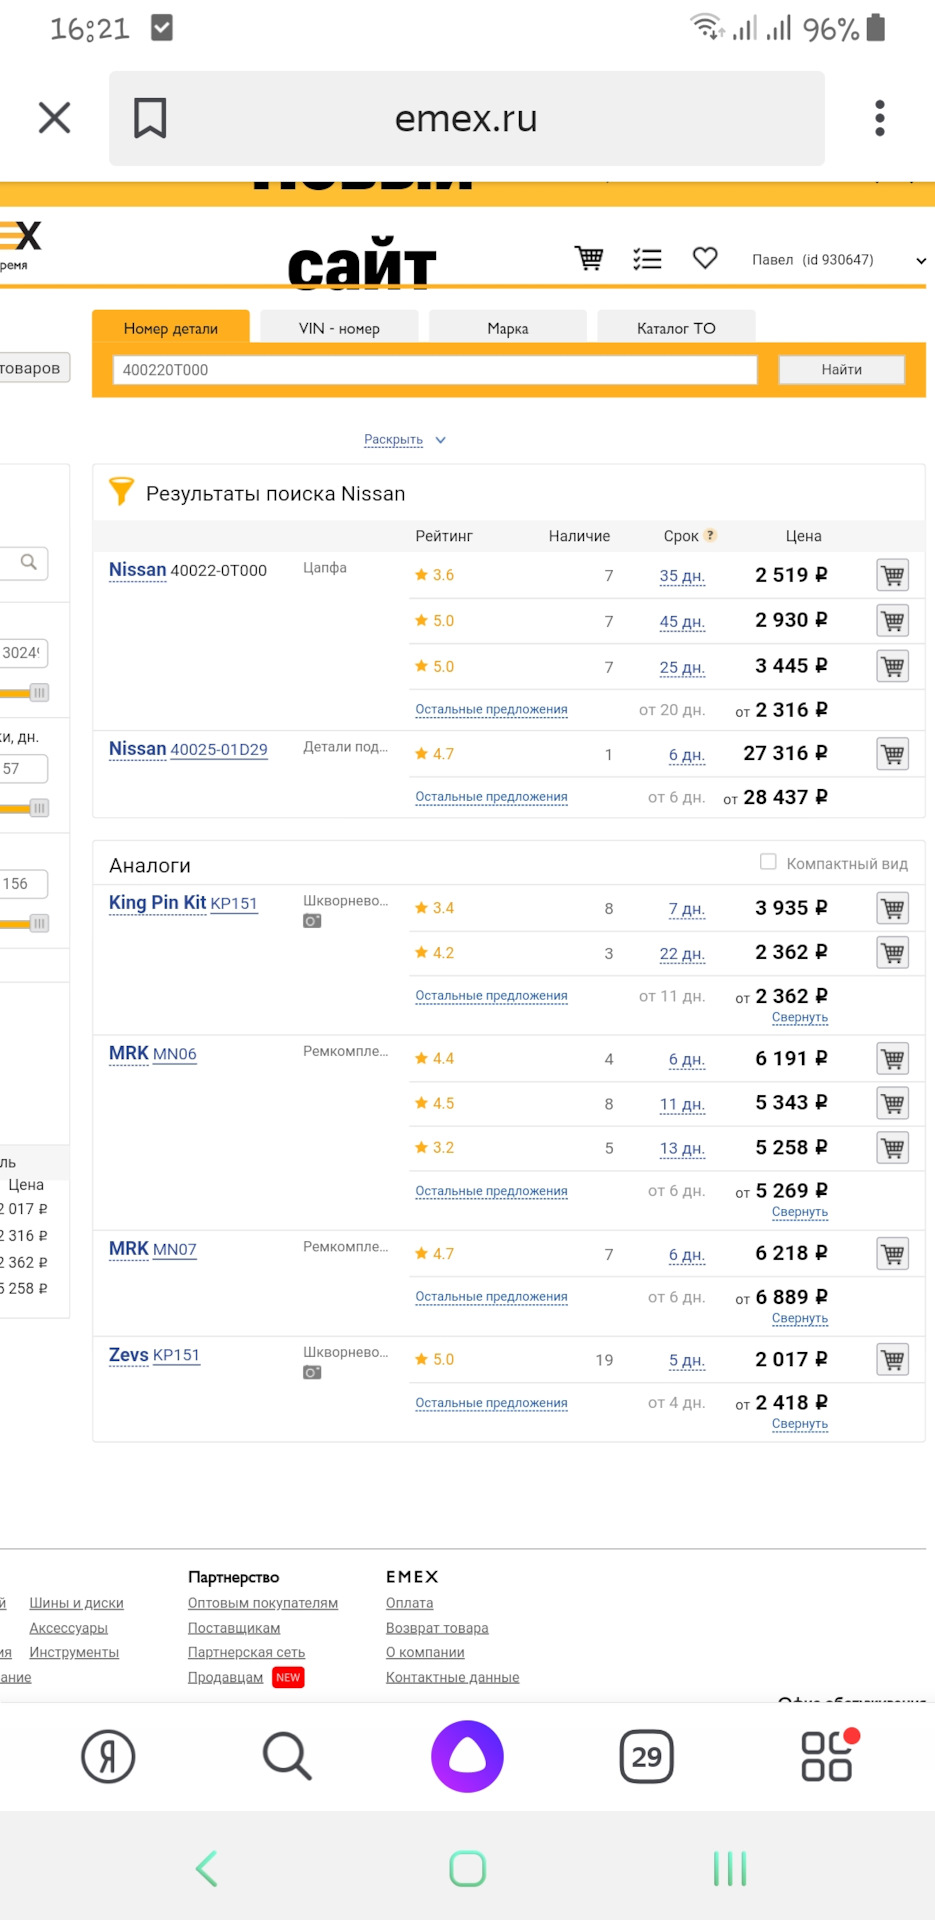
Task: Add the 3 445 ₽ Nissan offer to cart
Action: 893,666
